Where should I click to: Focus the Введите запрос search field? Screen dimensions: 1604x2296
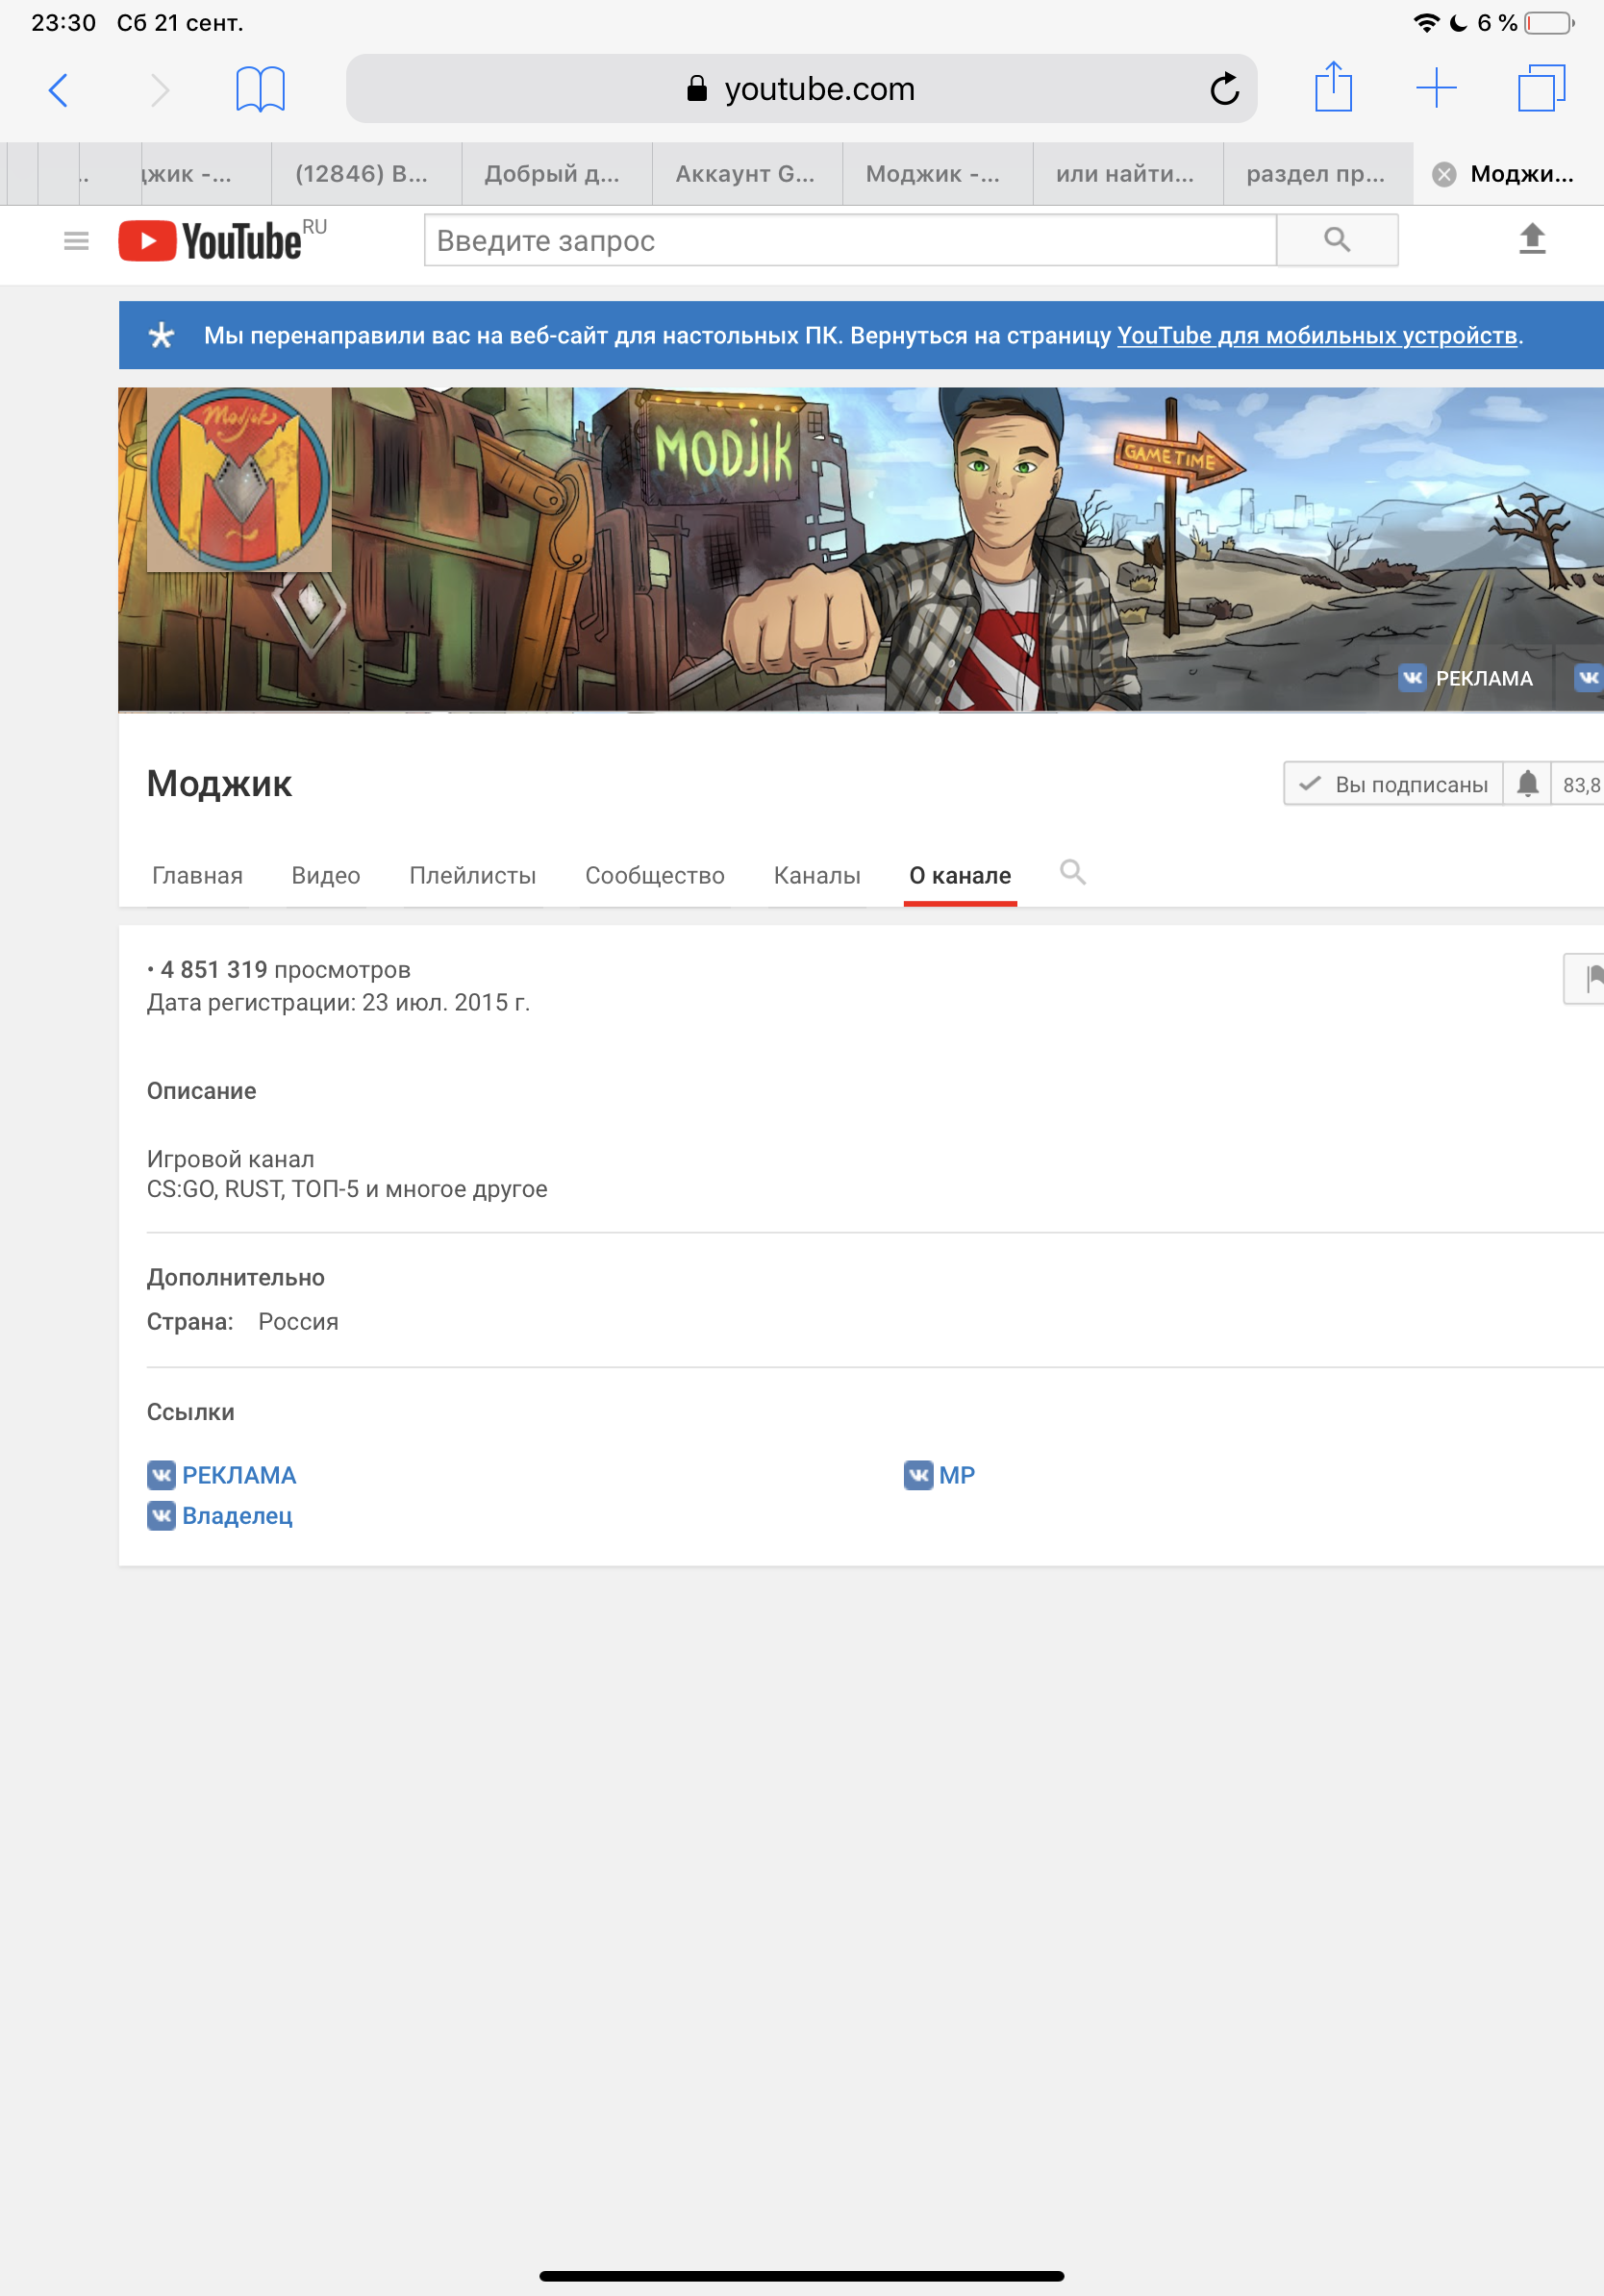850,240
